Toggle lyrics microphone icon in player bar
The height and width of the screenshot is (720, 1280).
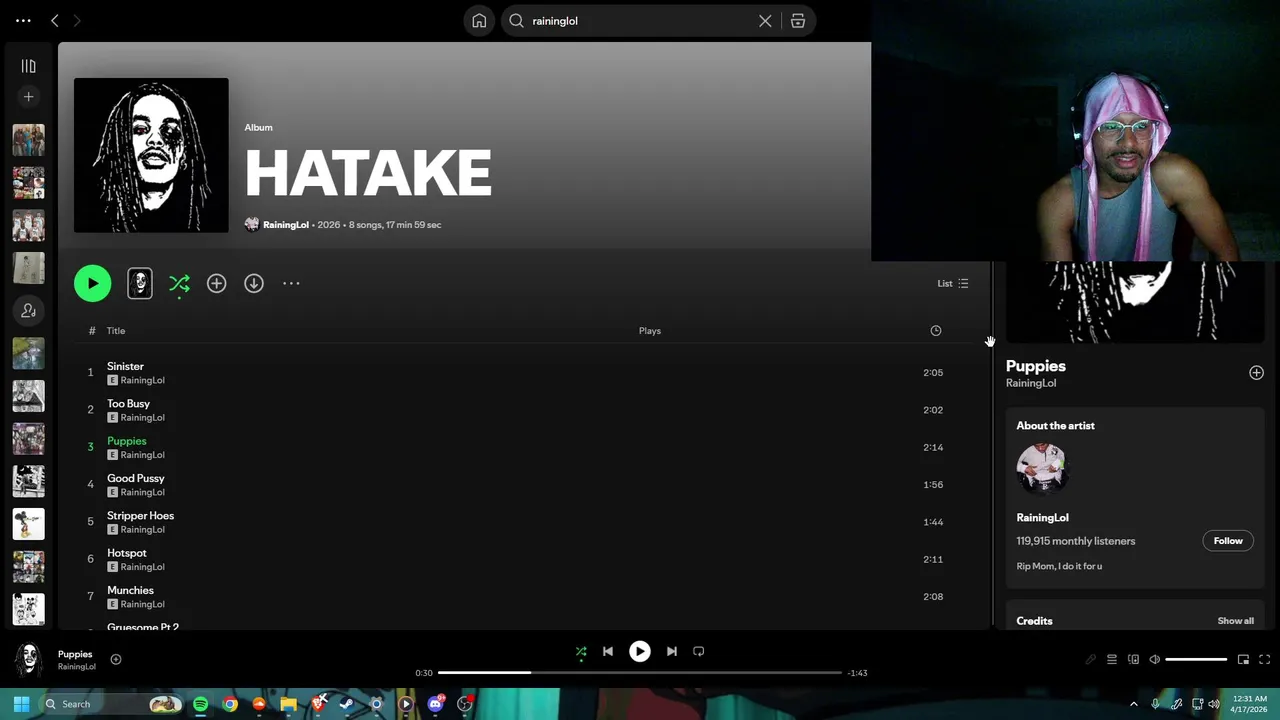pos(1090,660)
